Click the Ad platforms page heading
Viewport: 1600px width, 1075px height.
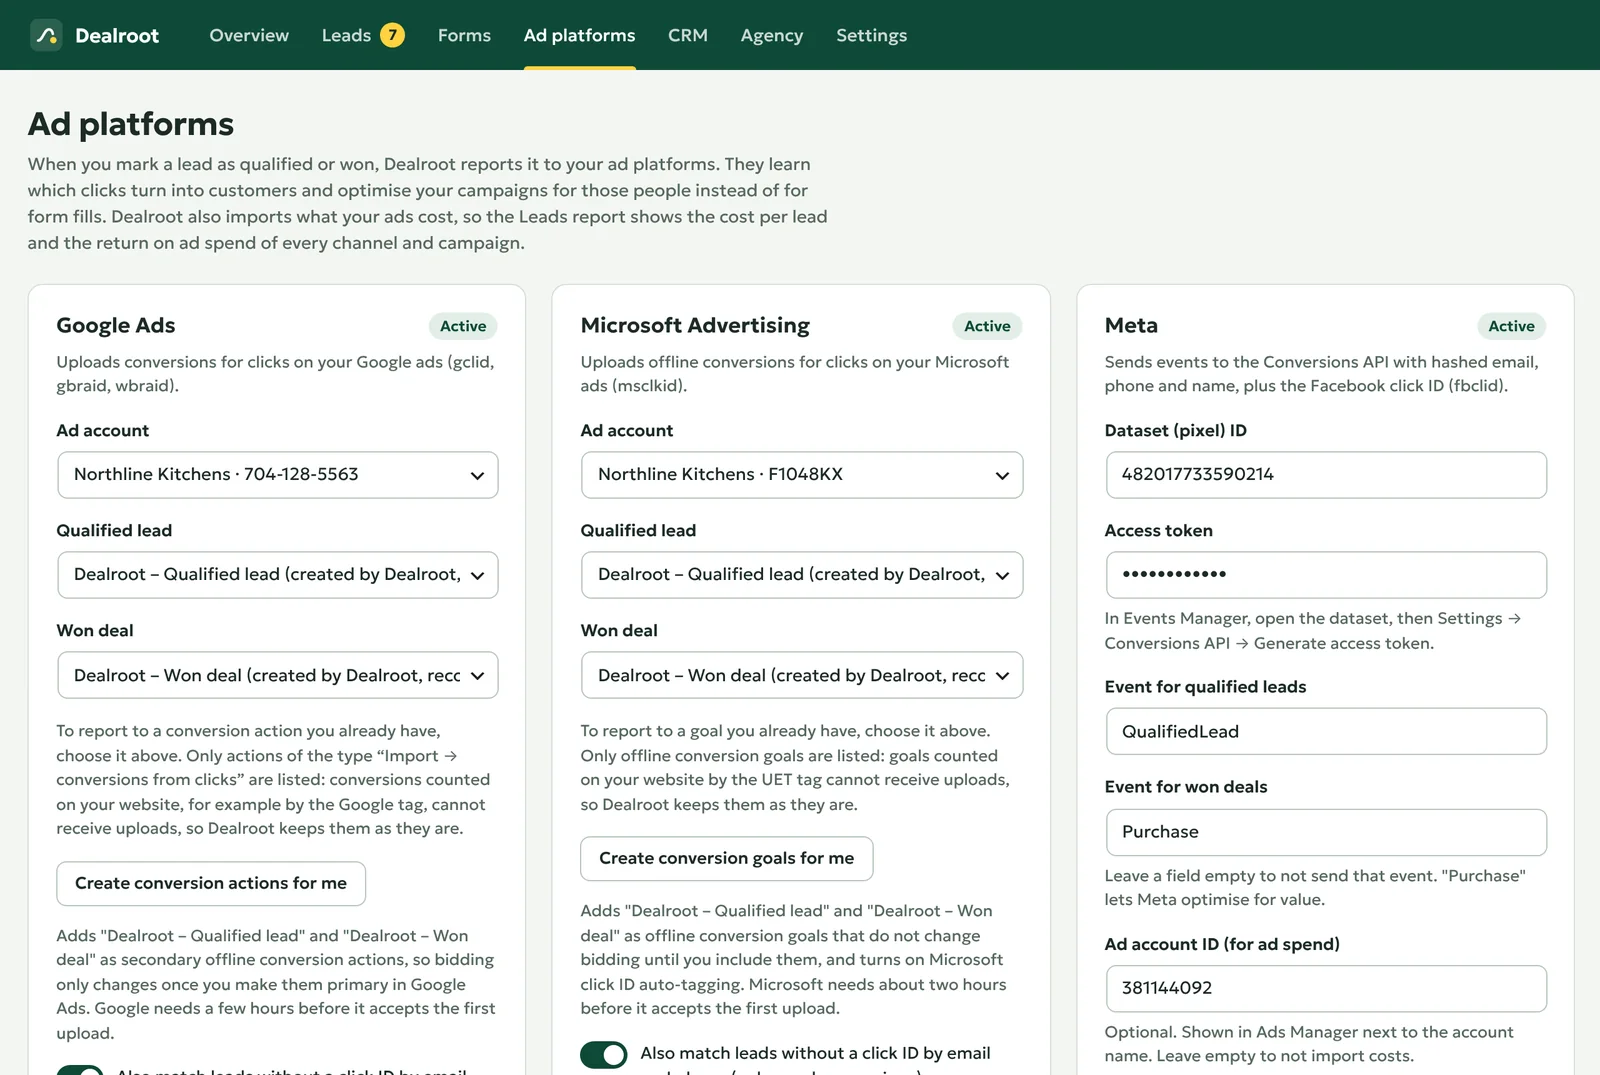tap(131, 124)
